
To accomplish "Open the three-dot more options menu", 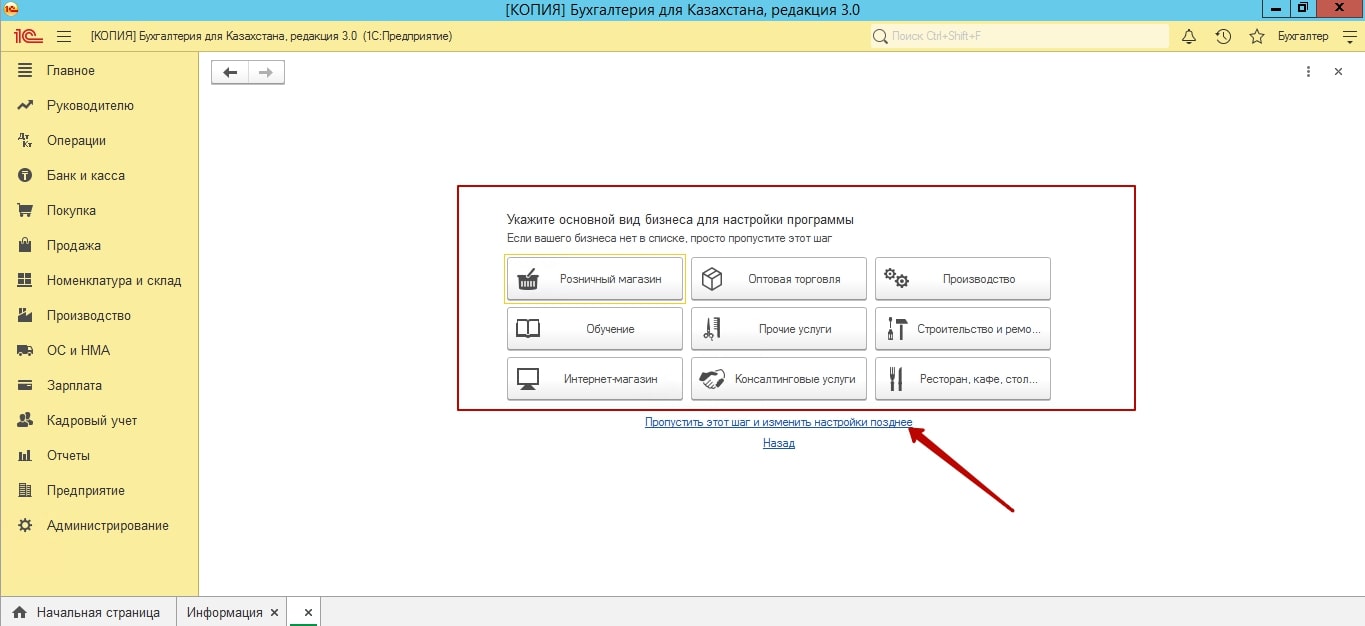I will point(1308,72).
